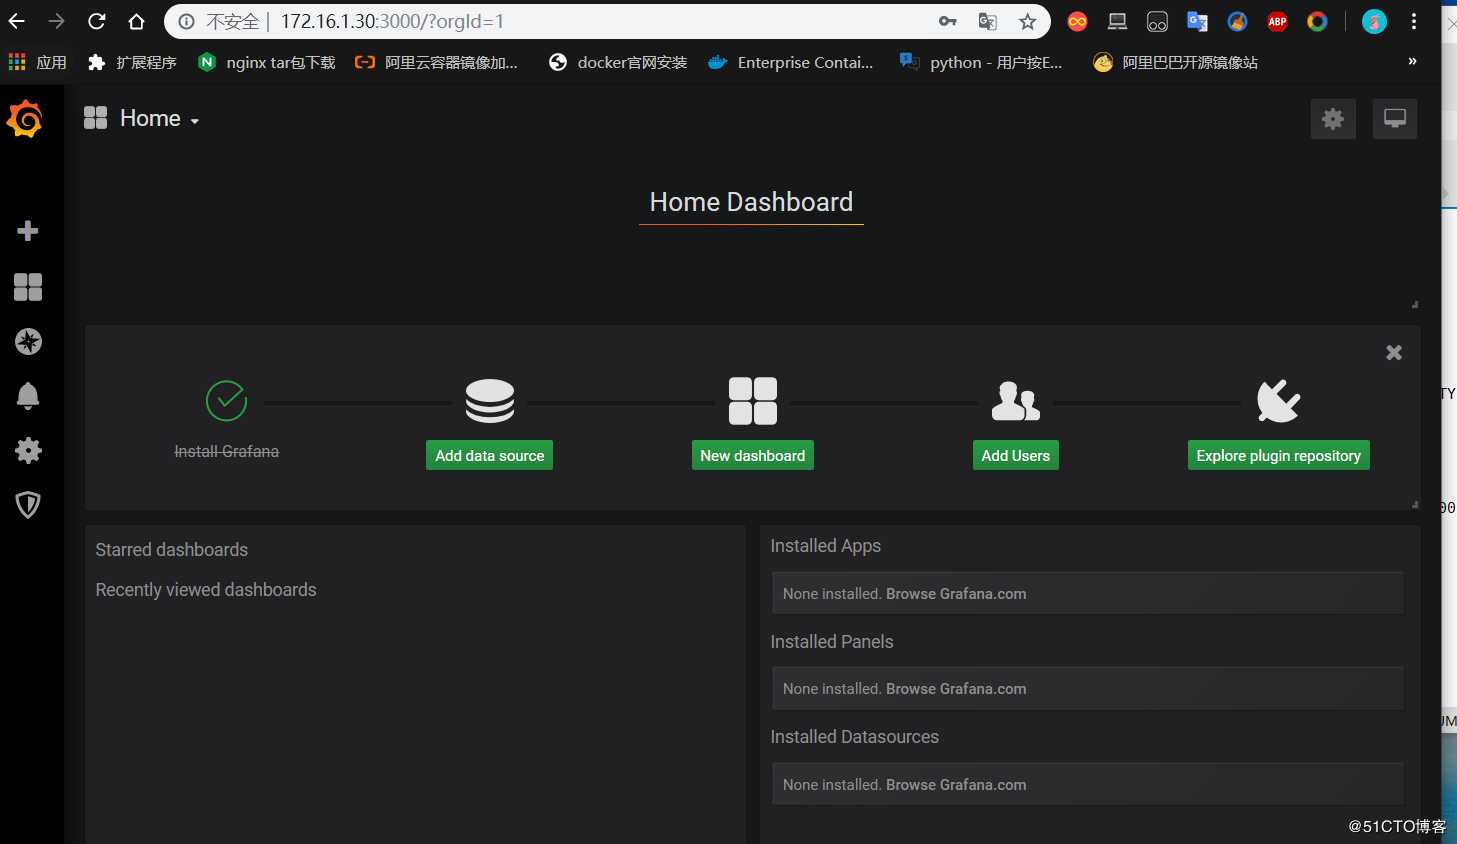Image resolution: width=1457 pixels, height=844 pixels.
Task: Click the Chrome profile avatar
Action: (x=1375, y=21)
